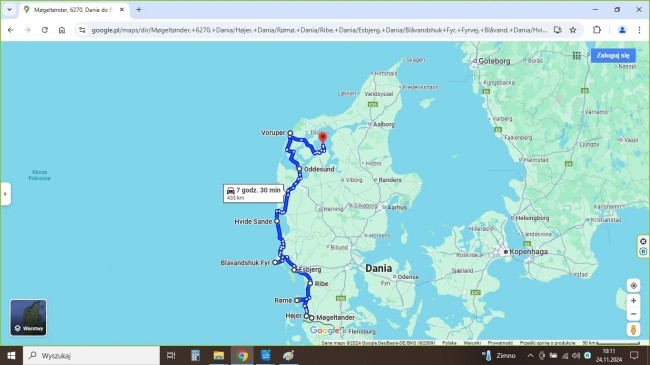Show hidden system tray icons chevron
The height and width of the screenshot is (365, 650).
click(x=530, y=355)
